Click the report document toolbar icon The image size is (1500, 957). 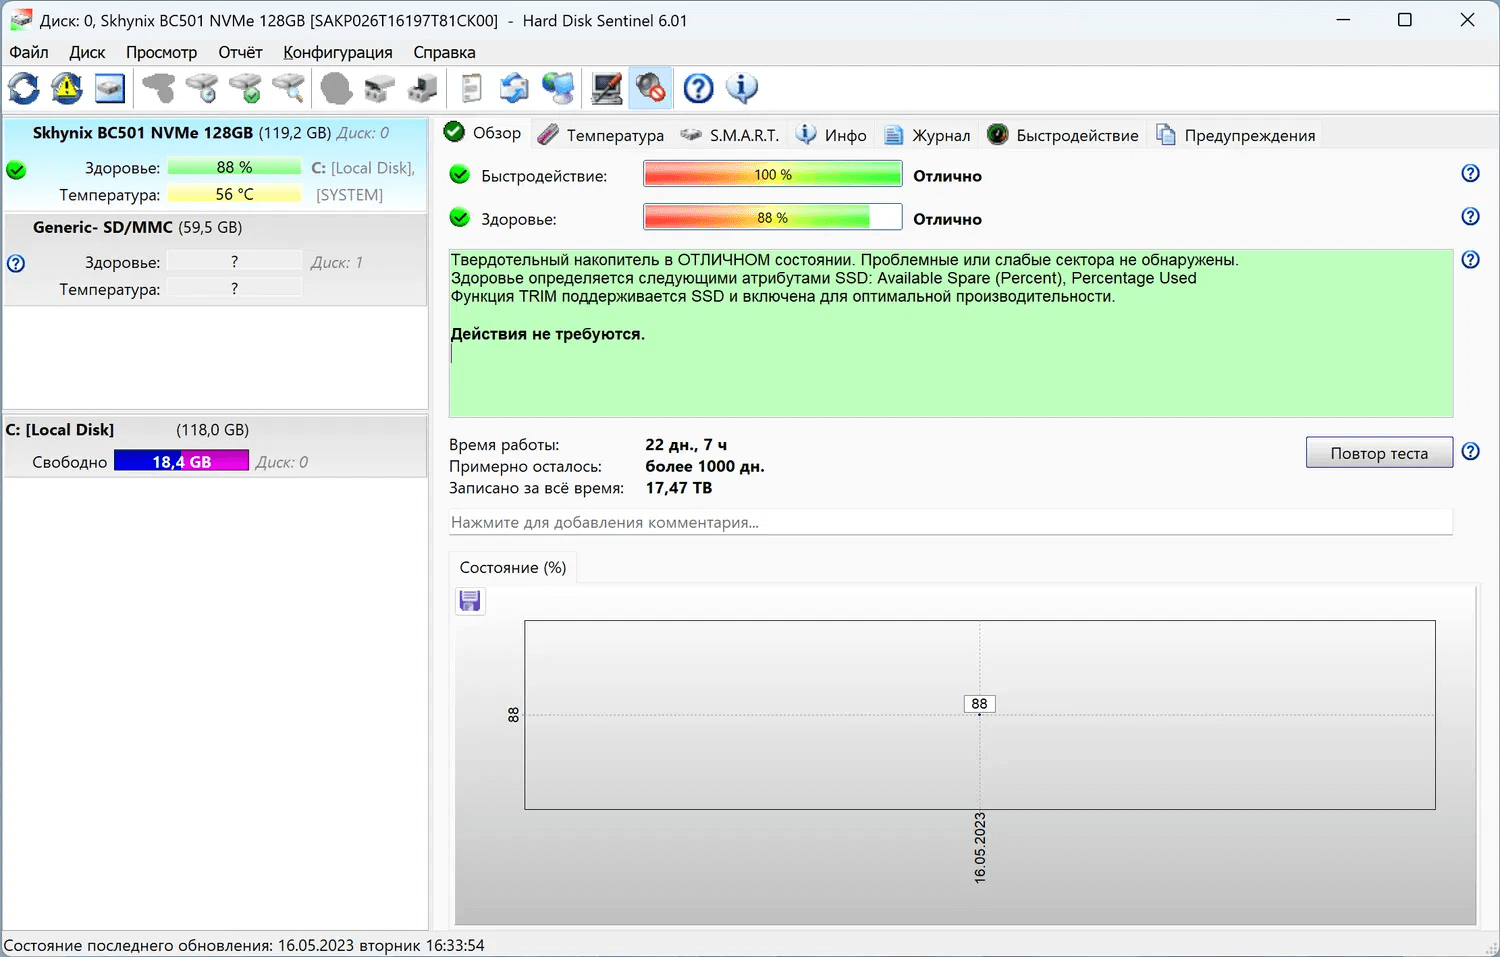point(471,89)
